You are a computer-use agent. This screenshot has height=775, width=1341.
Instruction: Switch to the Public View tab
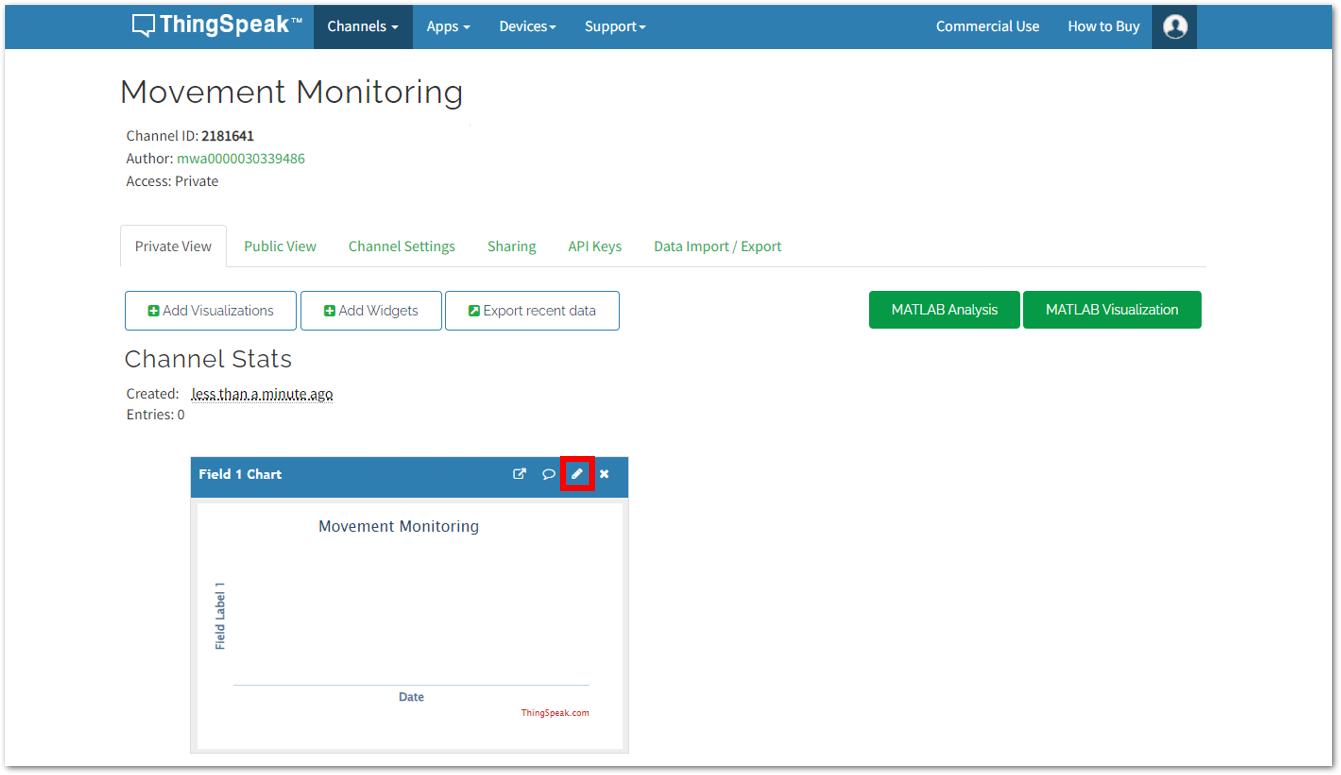click(x=280, y=246)
